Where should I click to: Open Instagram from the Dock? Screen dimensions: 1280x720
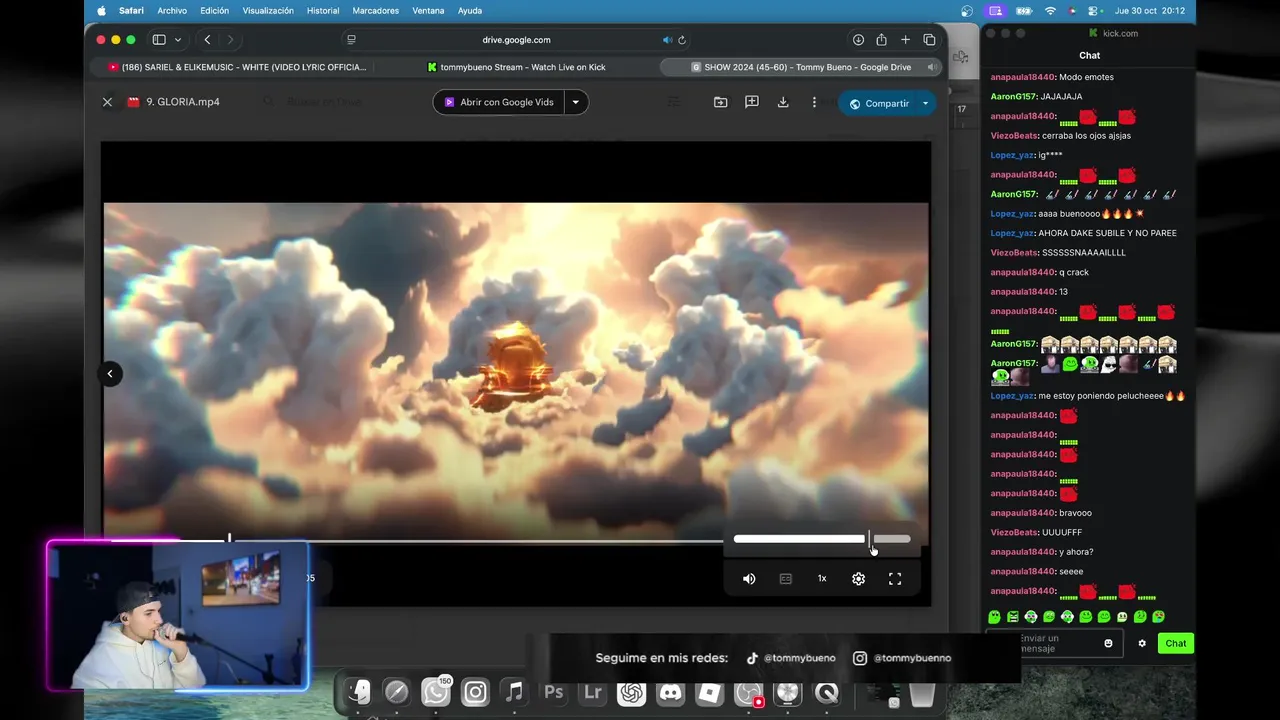coord(475,692)
